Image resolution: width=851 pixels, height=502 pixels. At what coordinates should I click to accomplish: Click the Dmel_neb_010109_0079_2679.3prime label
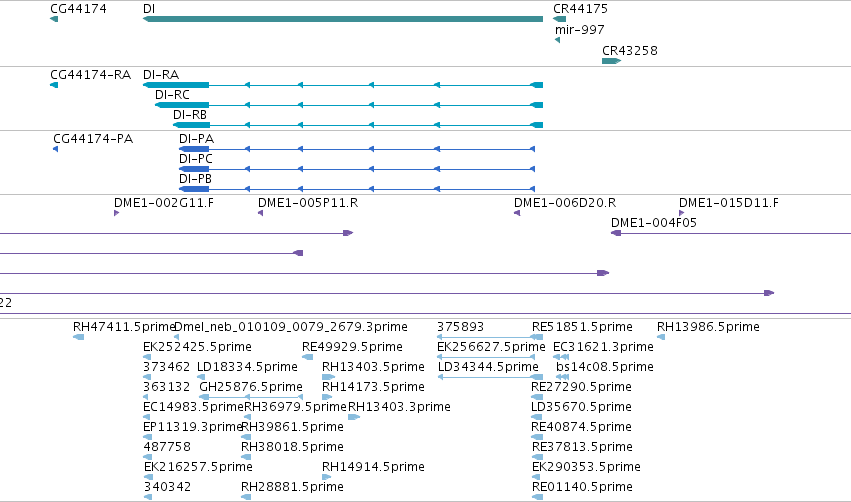(x=291, y=327)
